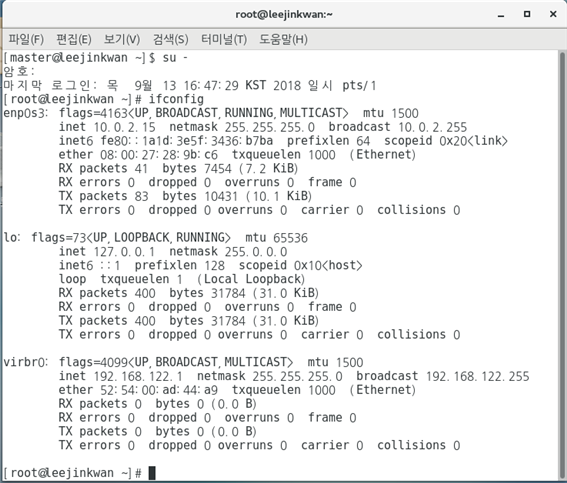Open the 터미널(T) menu

pos(224,39)
